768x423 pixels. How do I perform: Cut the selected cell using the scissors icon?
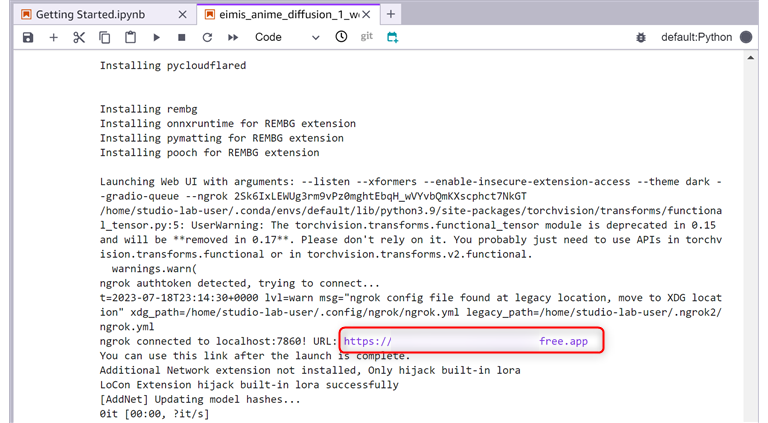click(79, 37)
